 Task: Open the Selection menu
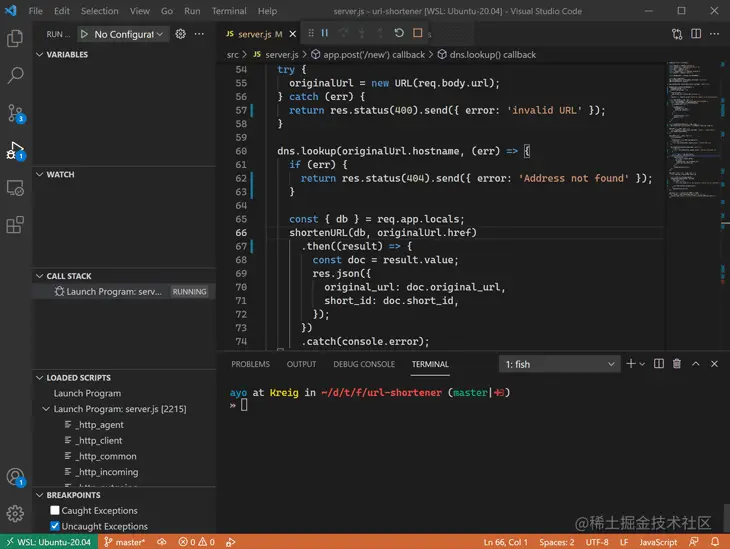tap(100, 11)
